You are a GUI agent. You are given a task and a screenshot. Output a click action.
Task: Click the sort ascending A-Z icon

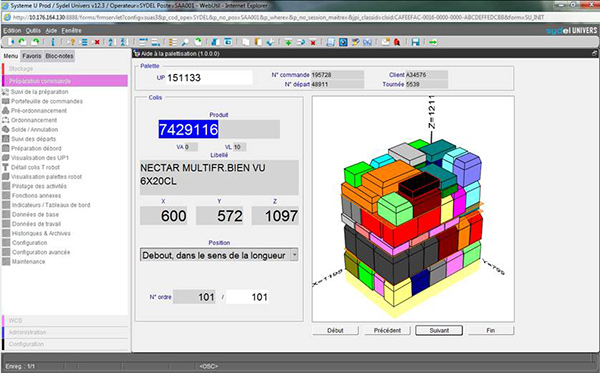pos(111,42)
